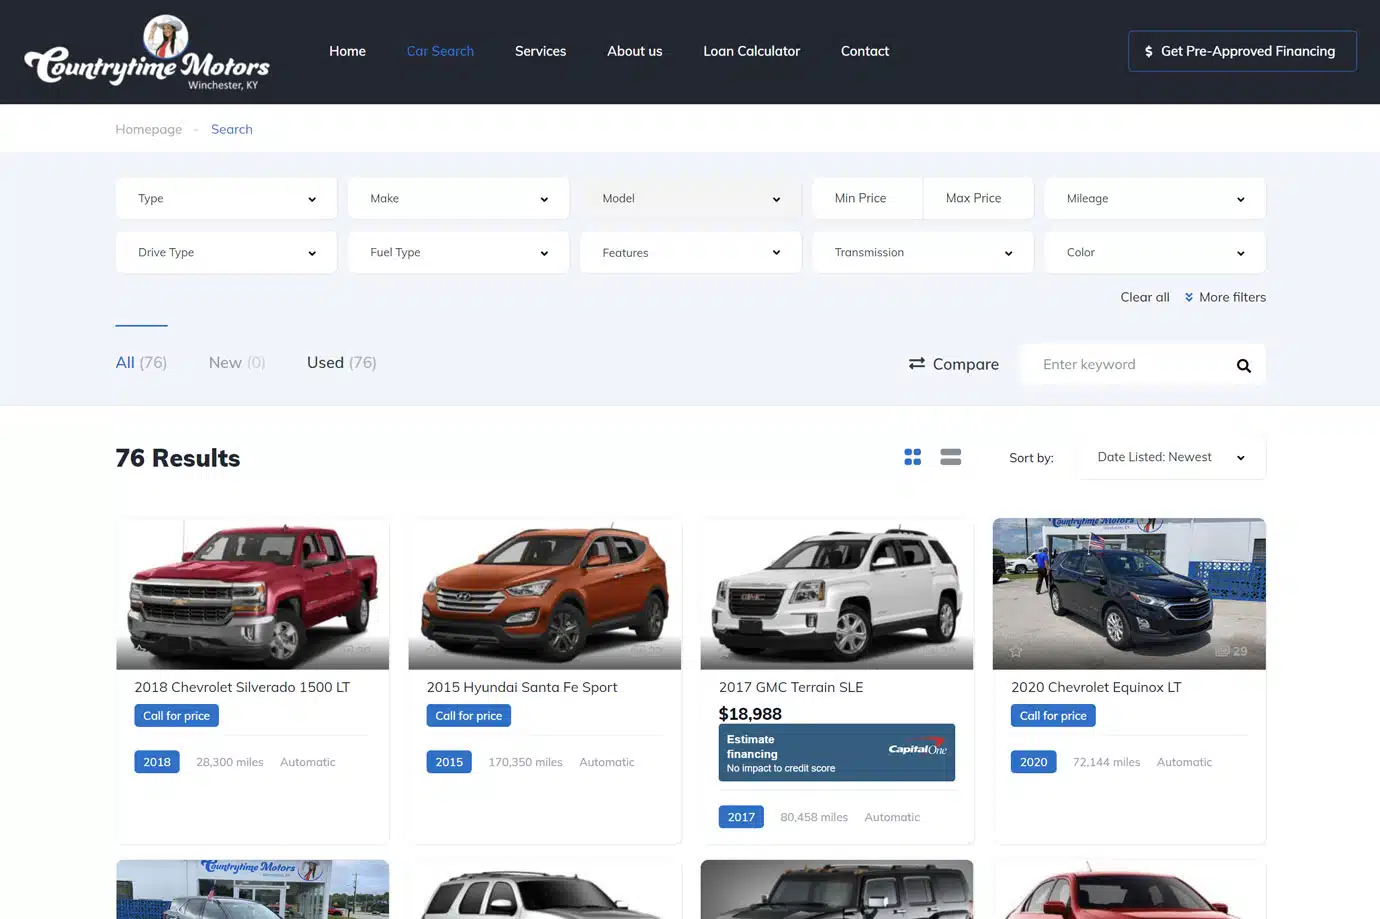1380x919 pixels.
Task: Click Clear all filters link
Action: (1144, 297)
